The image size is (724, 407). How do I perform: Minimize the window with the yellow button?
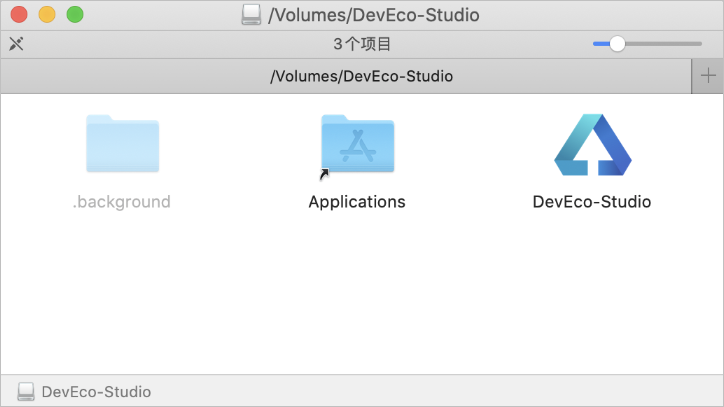47,15
